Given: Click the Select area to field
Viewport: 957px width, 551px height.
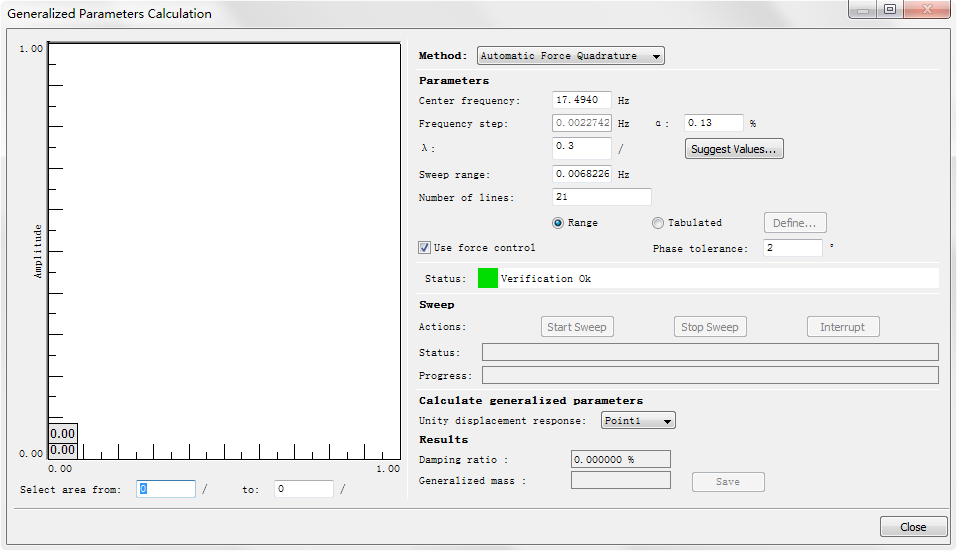Looking at the screenshot, I should click(303, 489).
